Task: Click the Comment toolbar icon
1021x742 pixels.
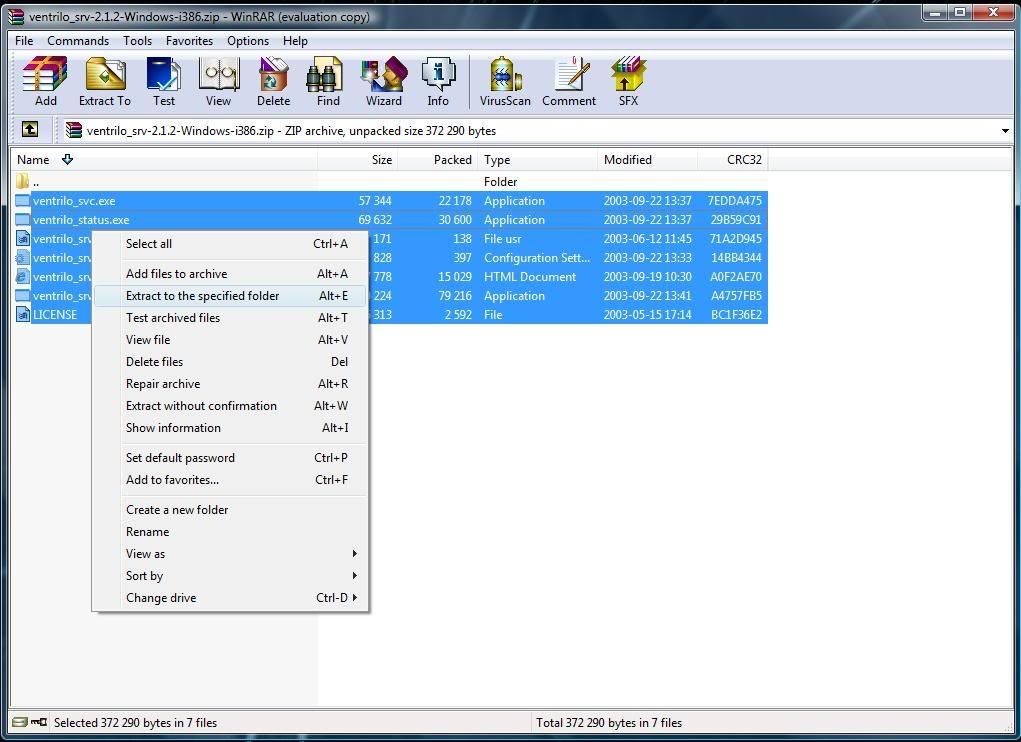Action: coord(569,81)
